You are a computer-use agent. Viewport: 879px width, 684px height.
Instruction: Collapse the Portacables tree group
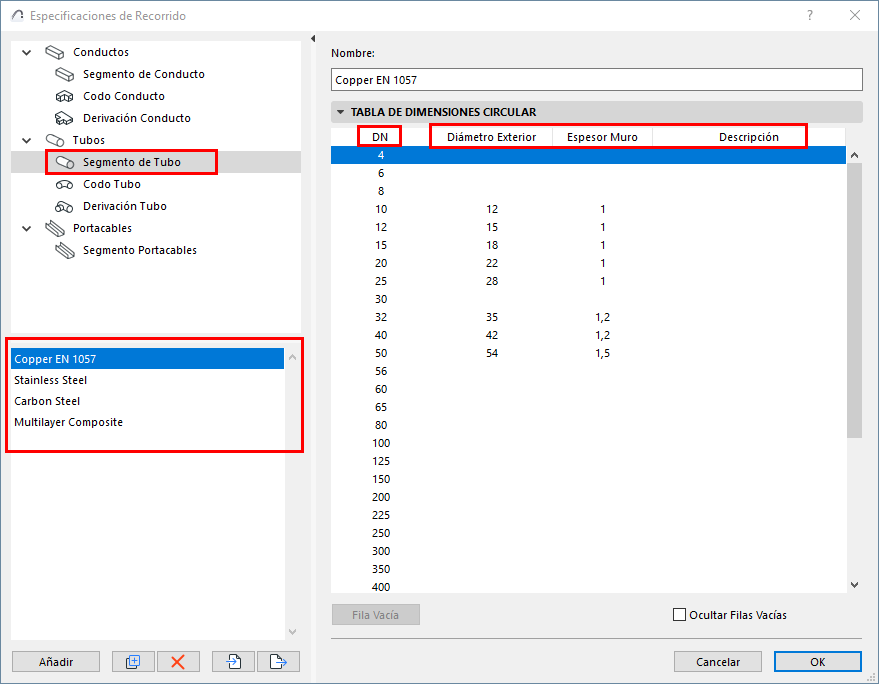pyautogui.click(x=26, y=228)
